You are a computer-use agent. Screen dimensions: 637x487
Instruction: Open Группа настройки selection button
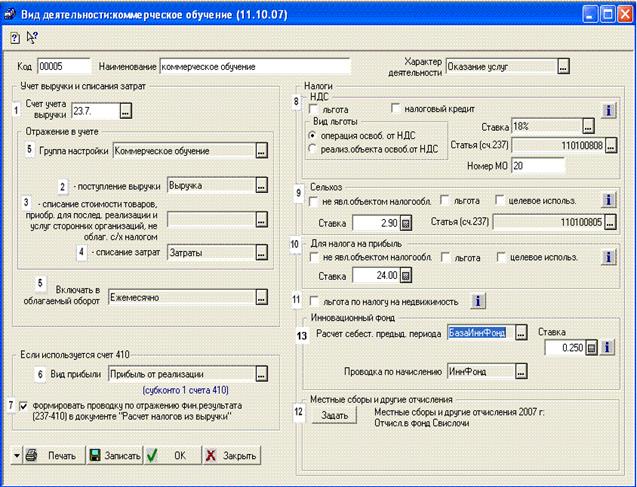tap(261, 151)
